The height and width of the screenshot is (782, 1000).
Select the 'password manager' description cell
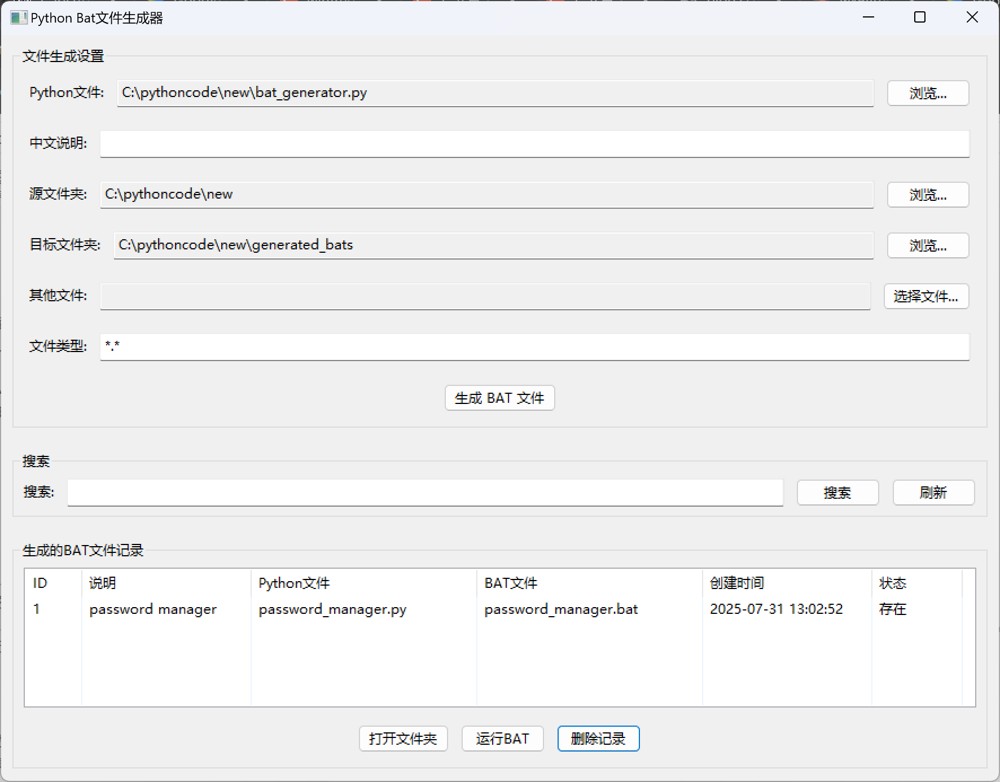tap(166, 609)
